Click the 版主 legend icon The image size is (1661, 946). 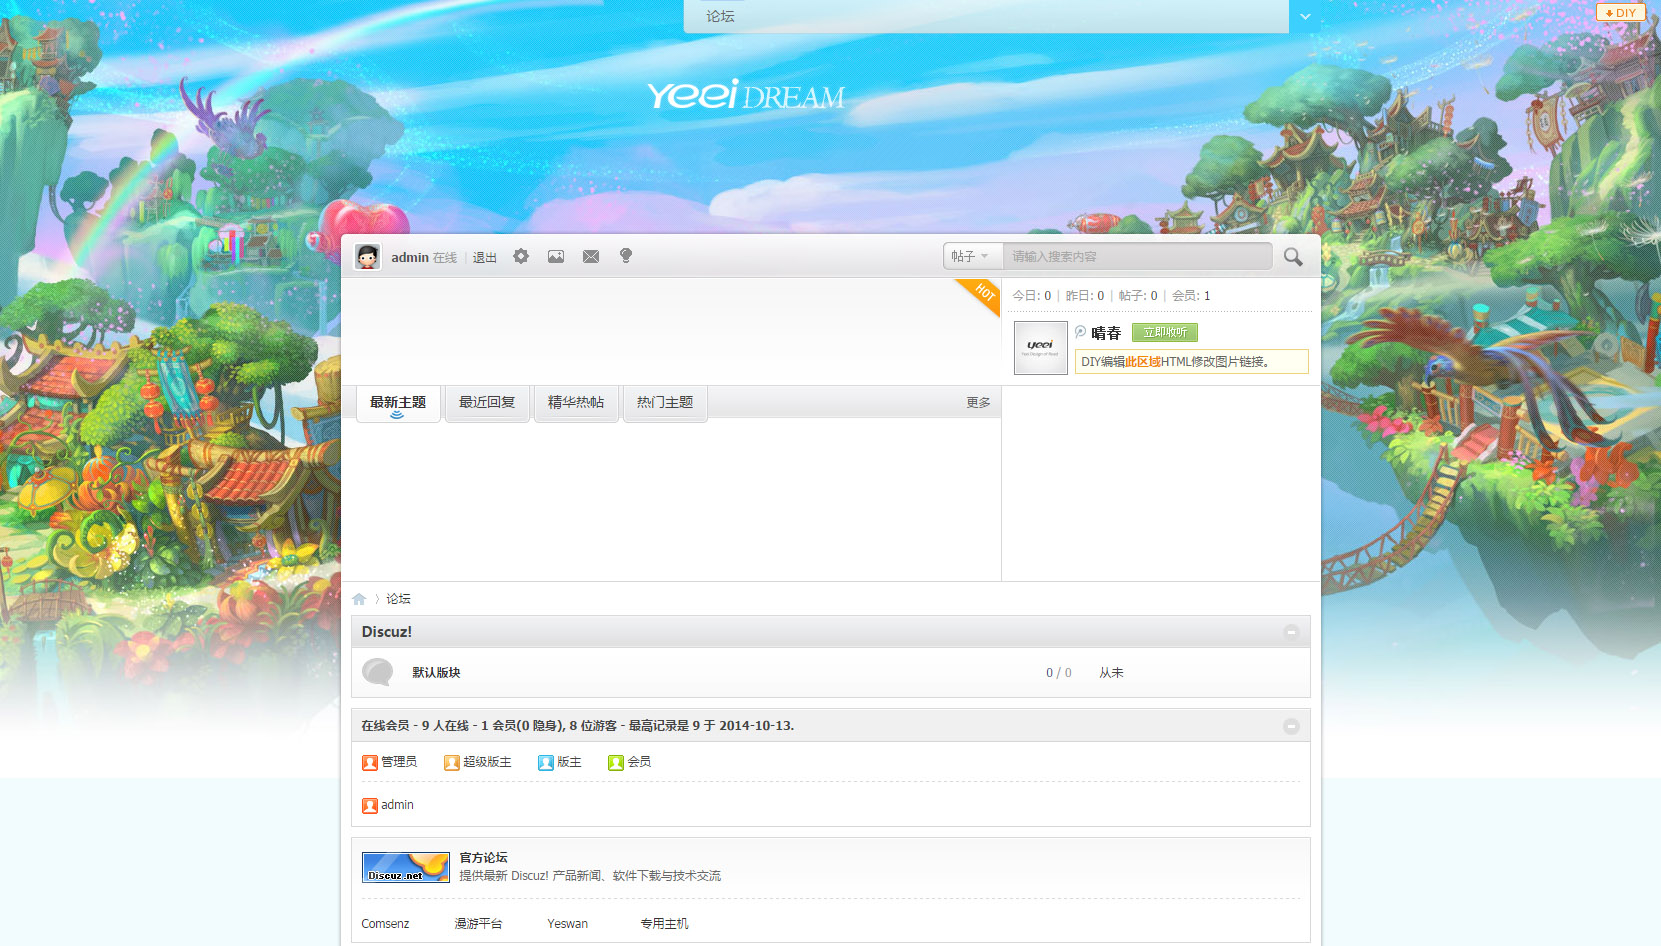(x=546, y=762)
